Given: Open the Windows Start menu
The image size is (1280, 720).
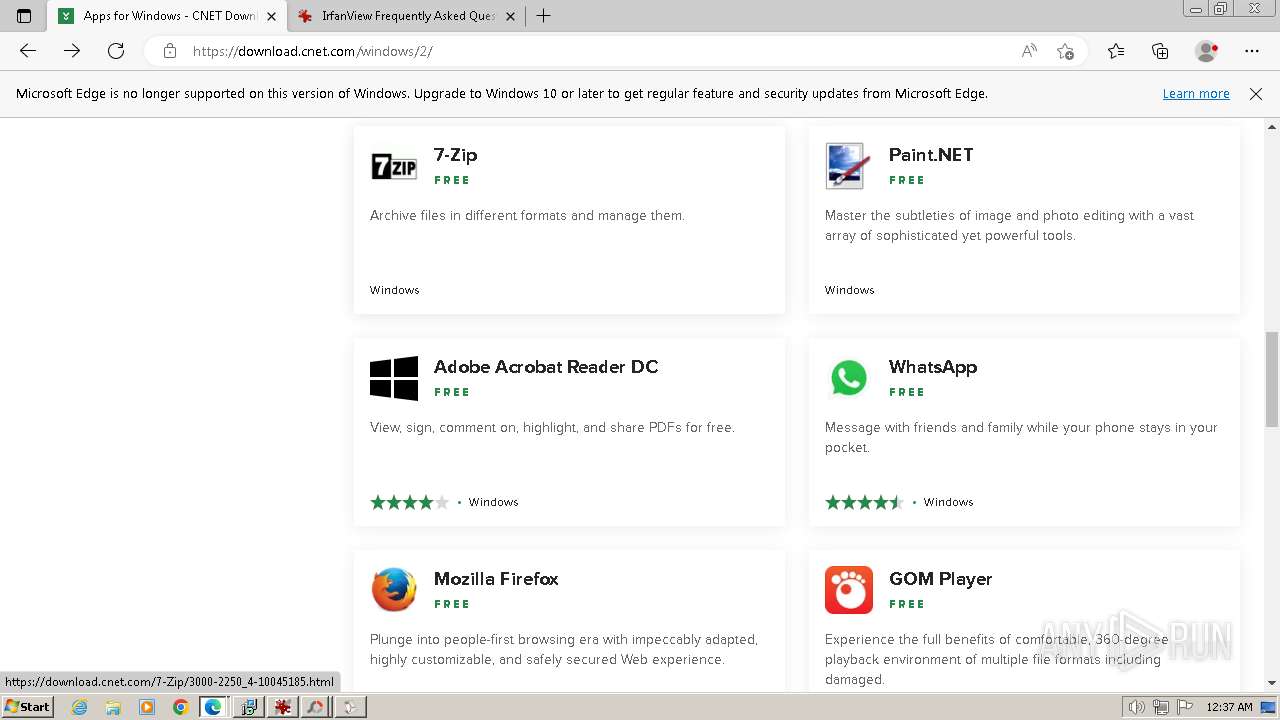Looking at the screenshot, I should pos(27,707).
